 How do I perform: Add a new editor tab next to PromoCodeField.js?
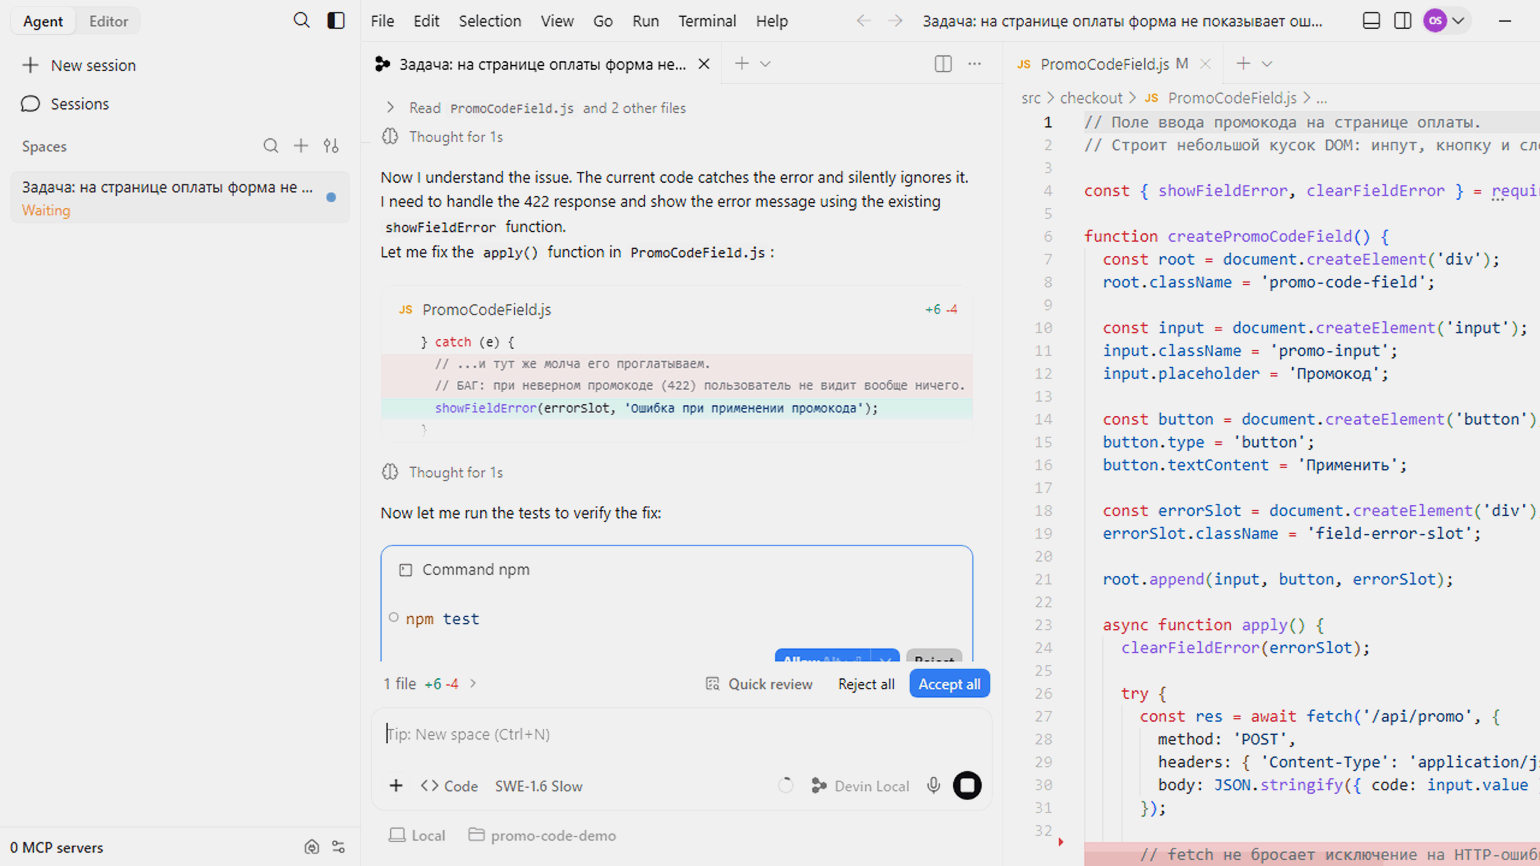pyautogui.click(x=1243, y=64)
